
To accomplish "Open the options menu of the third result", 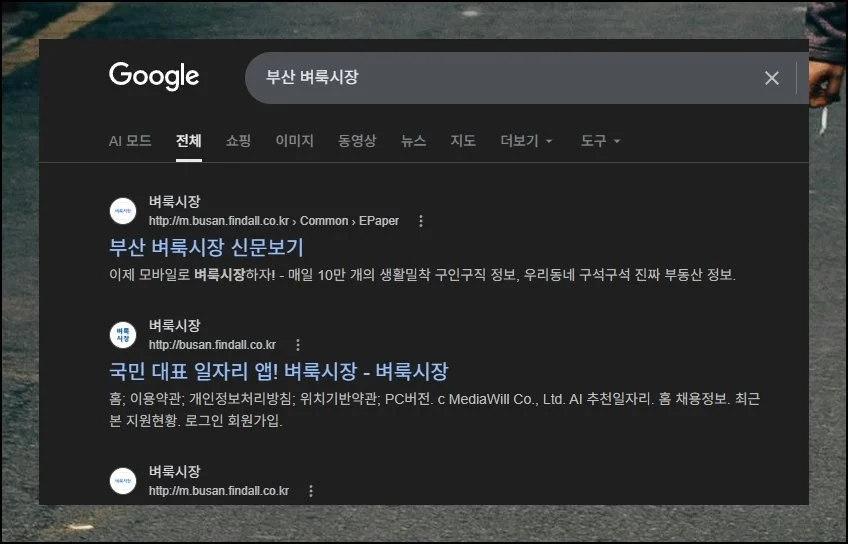I will pyautogui.click(x=311, y=491).
